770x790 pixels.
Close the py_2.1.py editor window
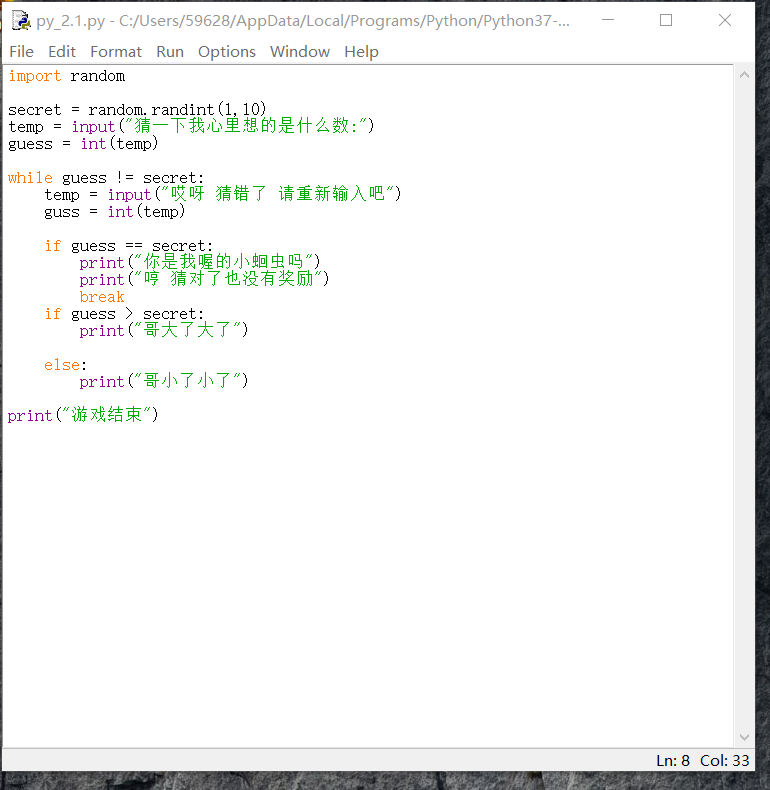tap(725, 20)
